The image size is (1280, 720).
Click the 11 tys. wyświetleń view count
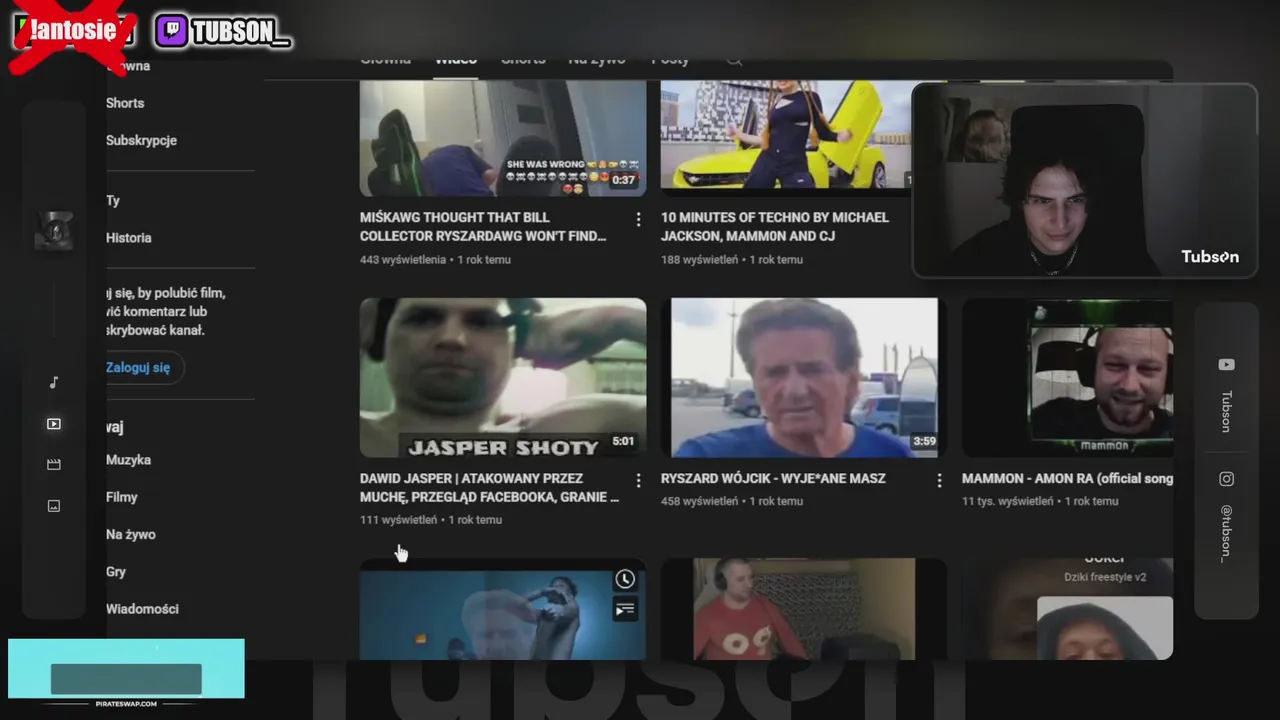(x=1007, y=501)
